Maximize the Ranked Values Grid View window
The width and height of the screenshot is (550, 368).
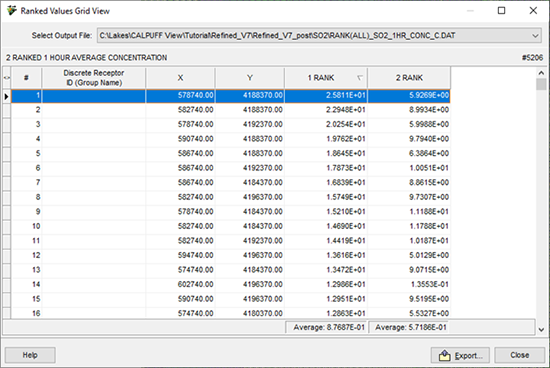pos(502,11)
